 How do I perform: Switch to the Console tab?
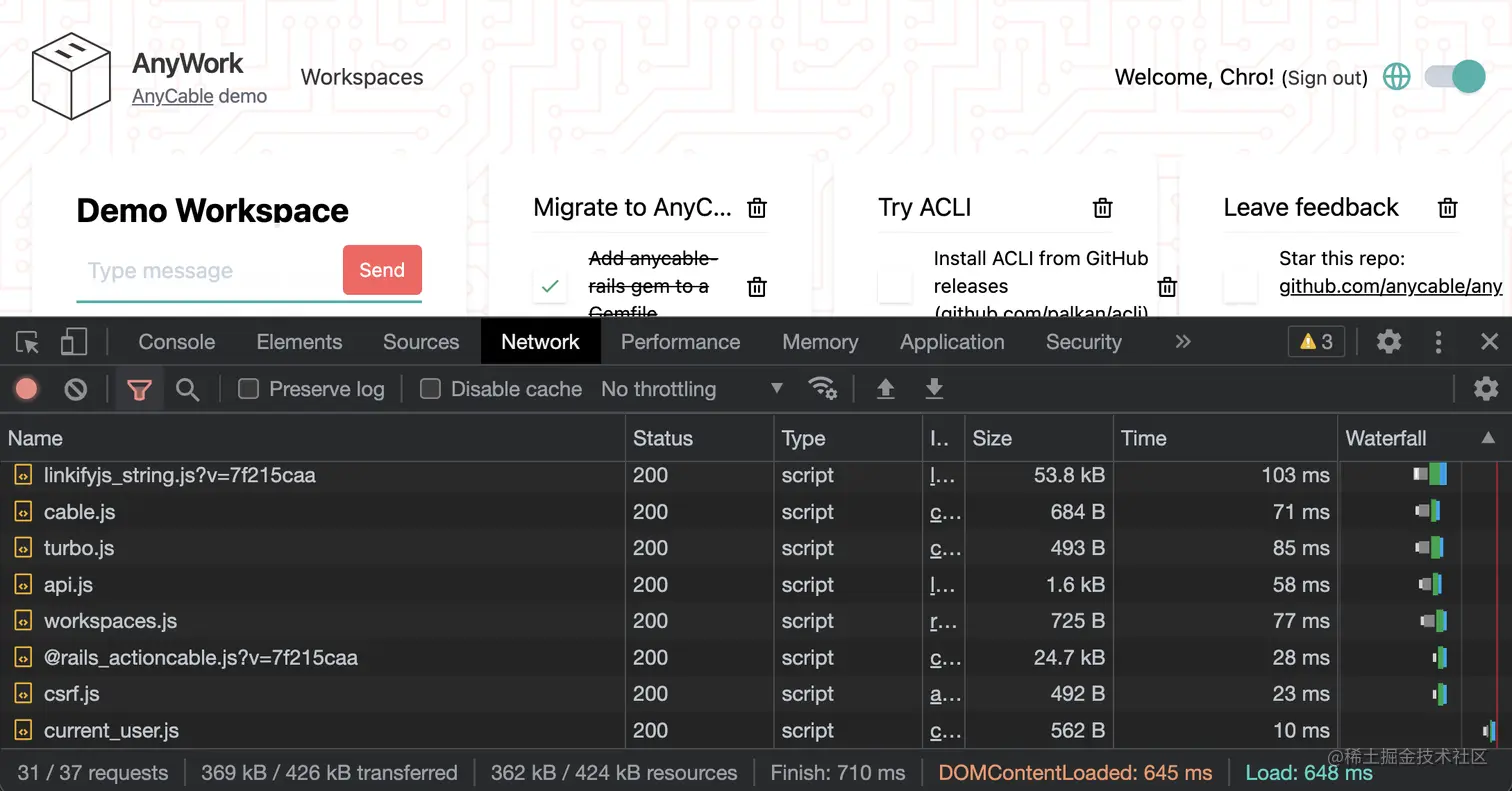pyautogui.click(x=176, y=341)
